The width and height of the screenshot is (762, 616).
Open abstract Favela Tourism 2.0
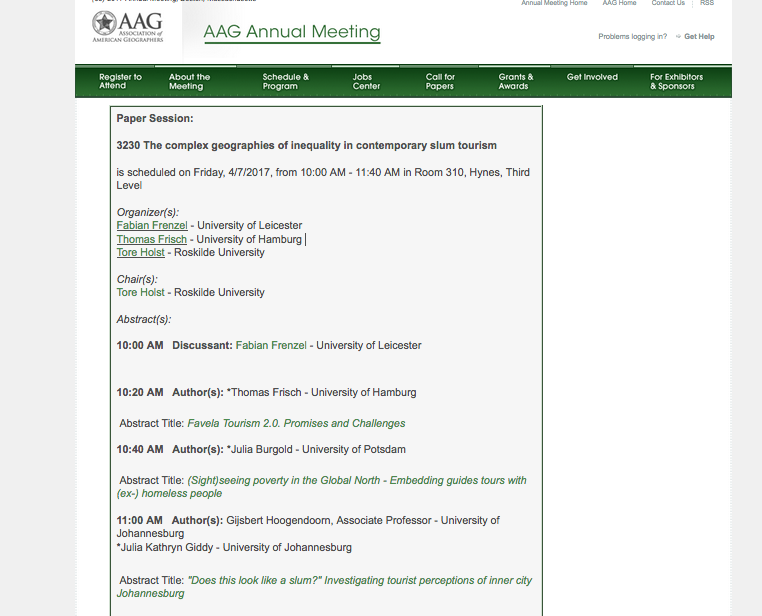pyautogui.click(x=296, y=423)
